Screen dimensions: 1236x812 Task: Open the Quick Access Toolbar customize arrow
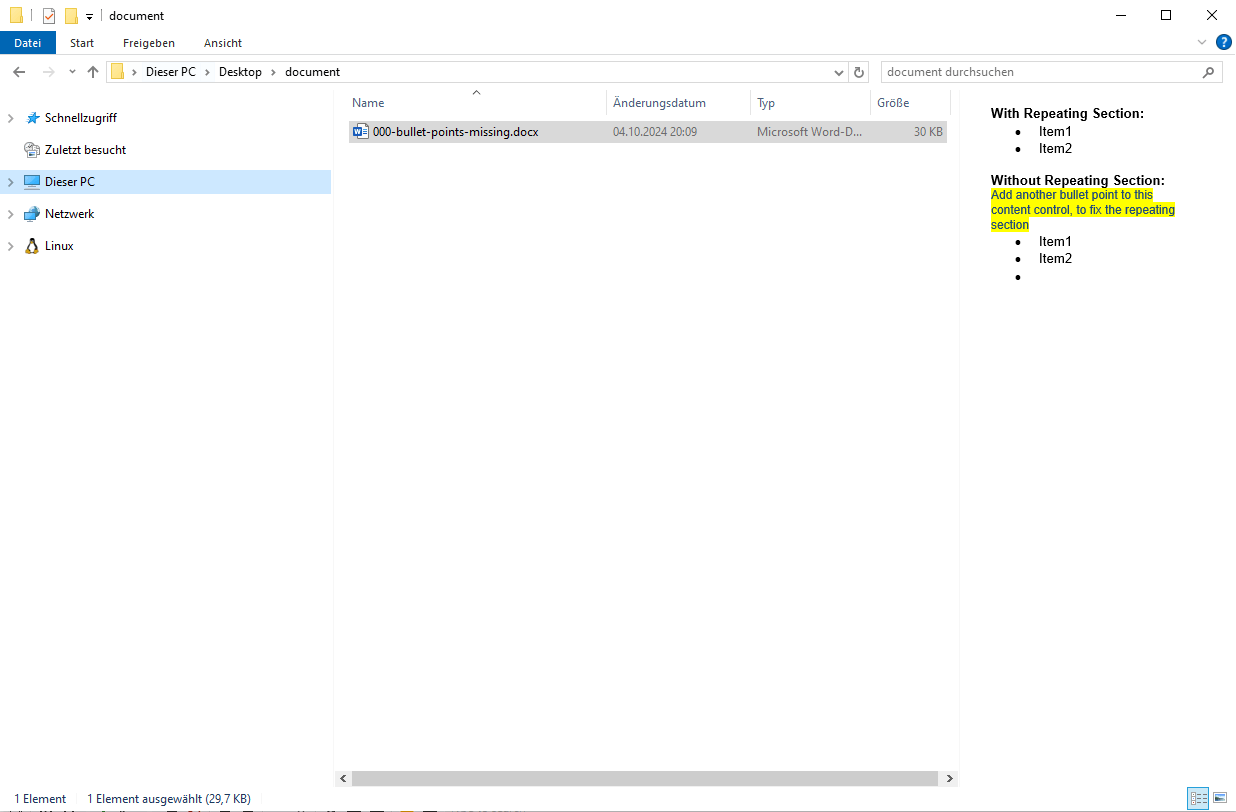[89, 17]
